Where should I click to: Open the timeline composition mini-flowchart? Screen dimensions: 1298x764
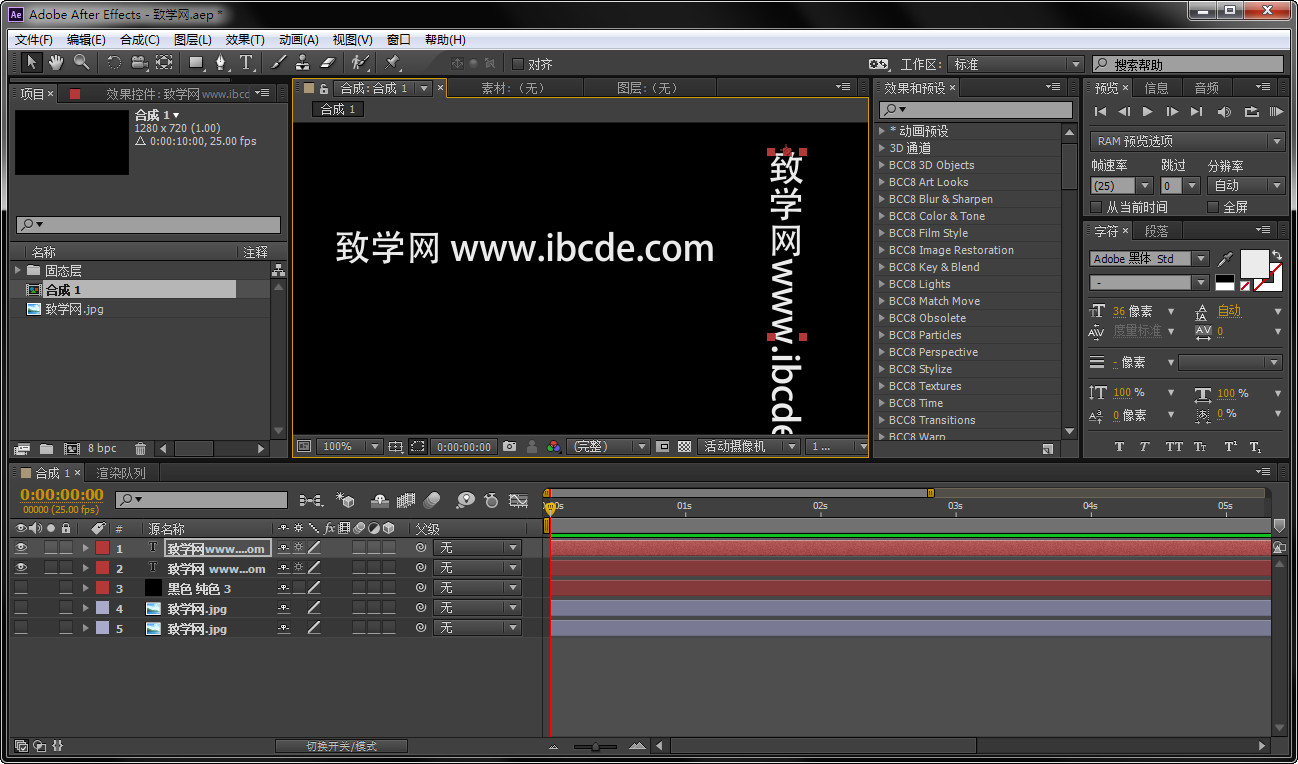point(311,500)
